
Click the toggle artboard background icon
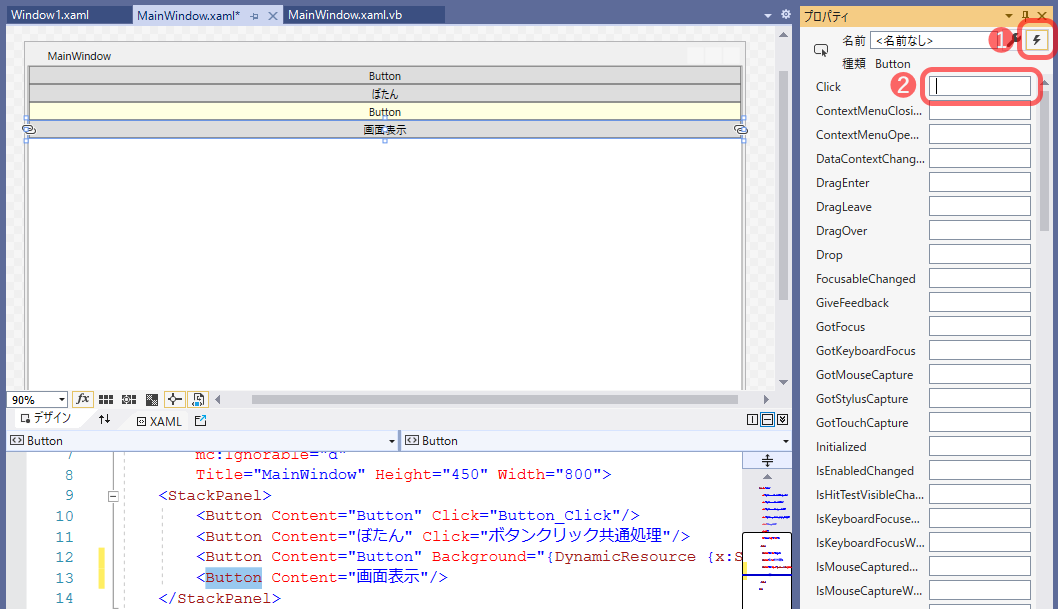coord(151,398)
